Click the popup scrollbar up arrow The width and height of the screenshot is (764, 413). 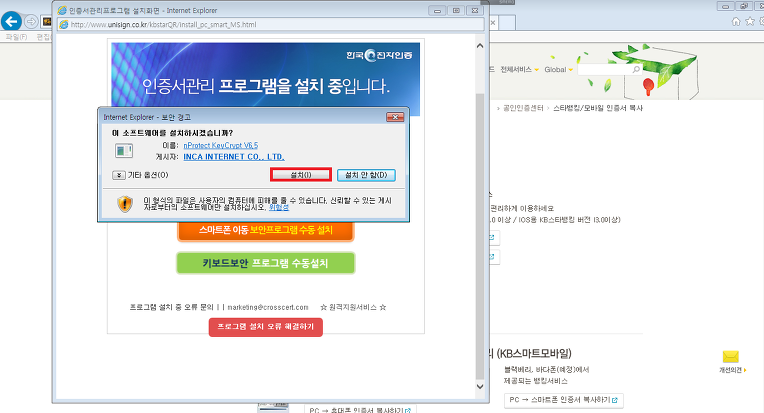coord(480,46)
